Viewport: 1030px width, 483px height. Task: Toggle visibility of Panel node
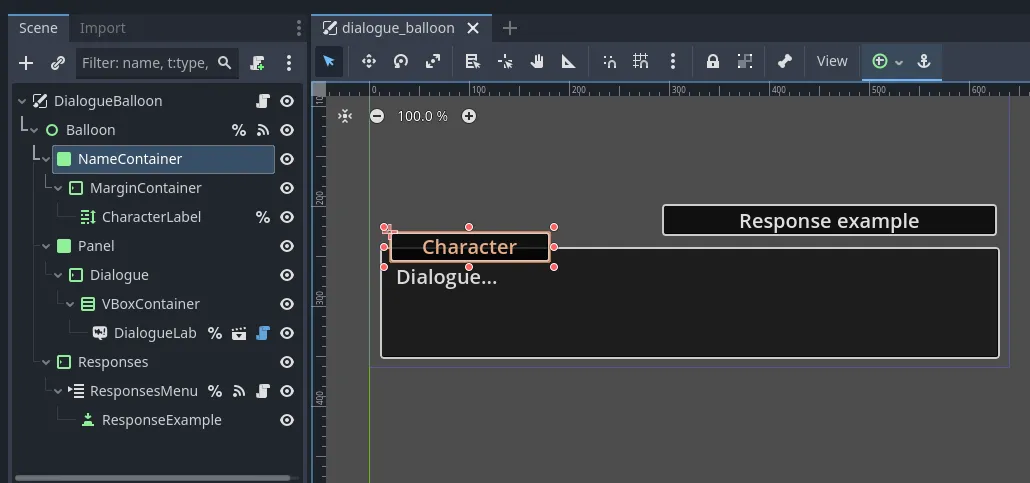tap(287, 246)
